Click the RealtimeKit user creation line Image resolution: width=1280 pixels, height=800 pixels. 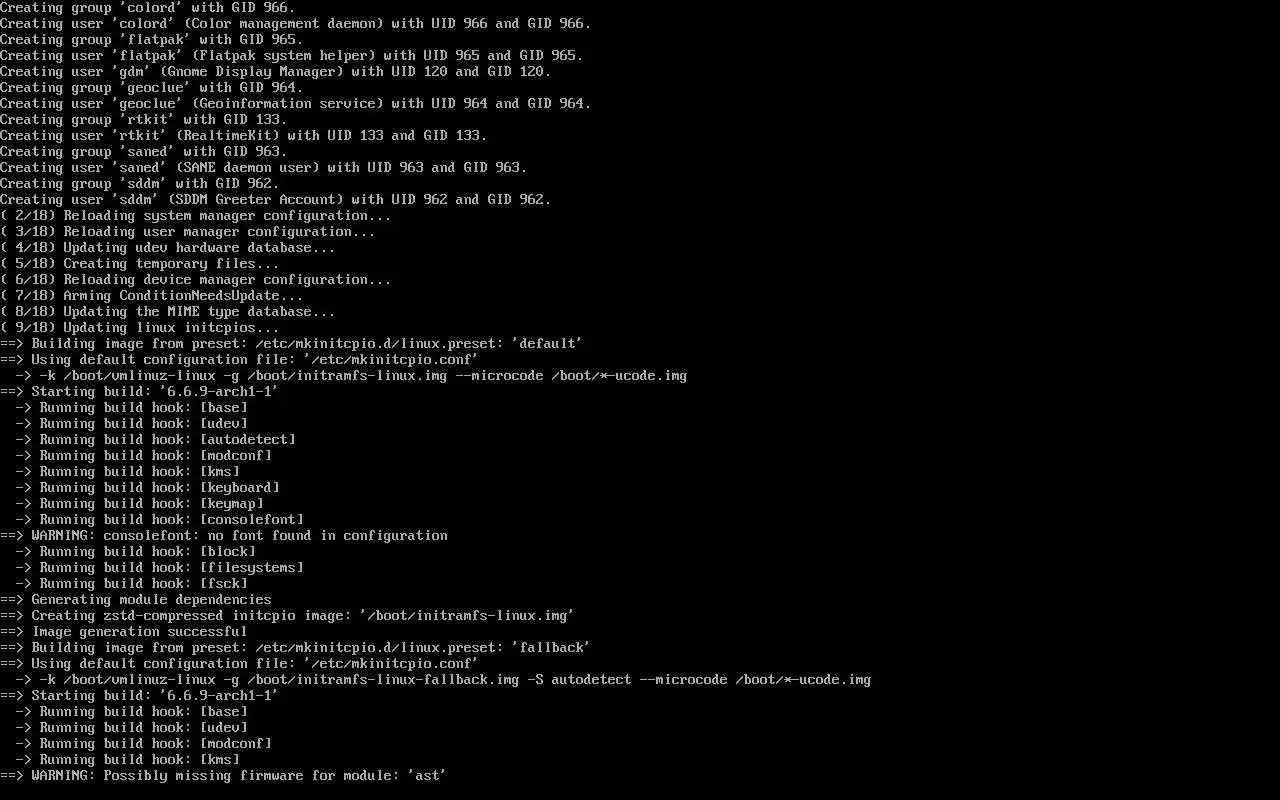[x=243, y=135]
